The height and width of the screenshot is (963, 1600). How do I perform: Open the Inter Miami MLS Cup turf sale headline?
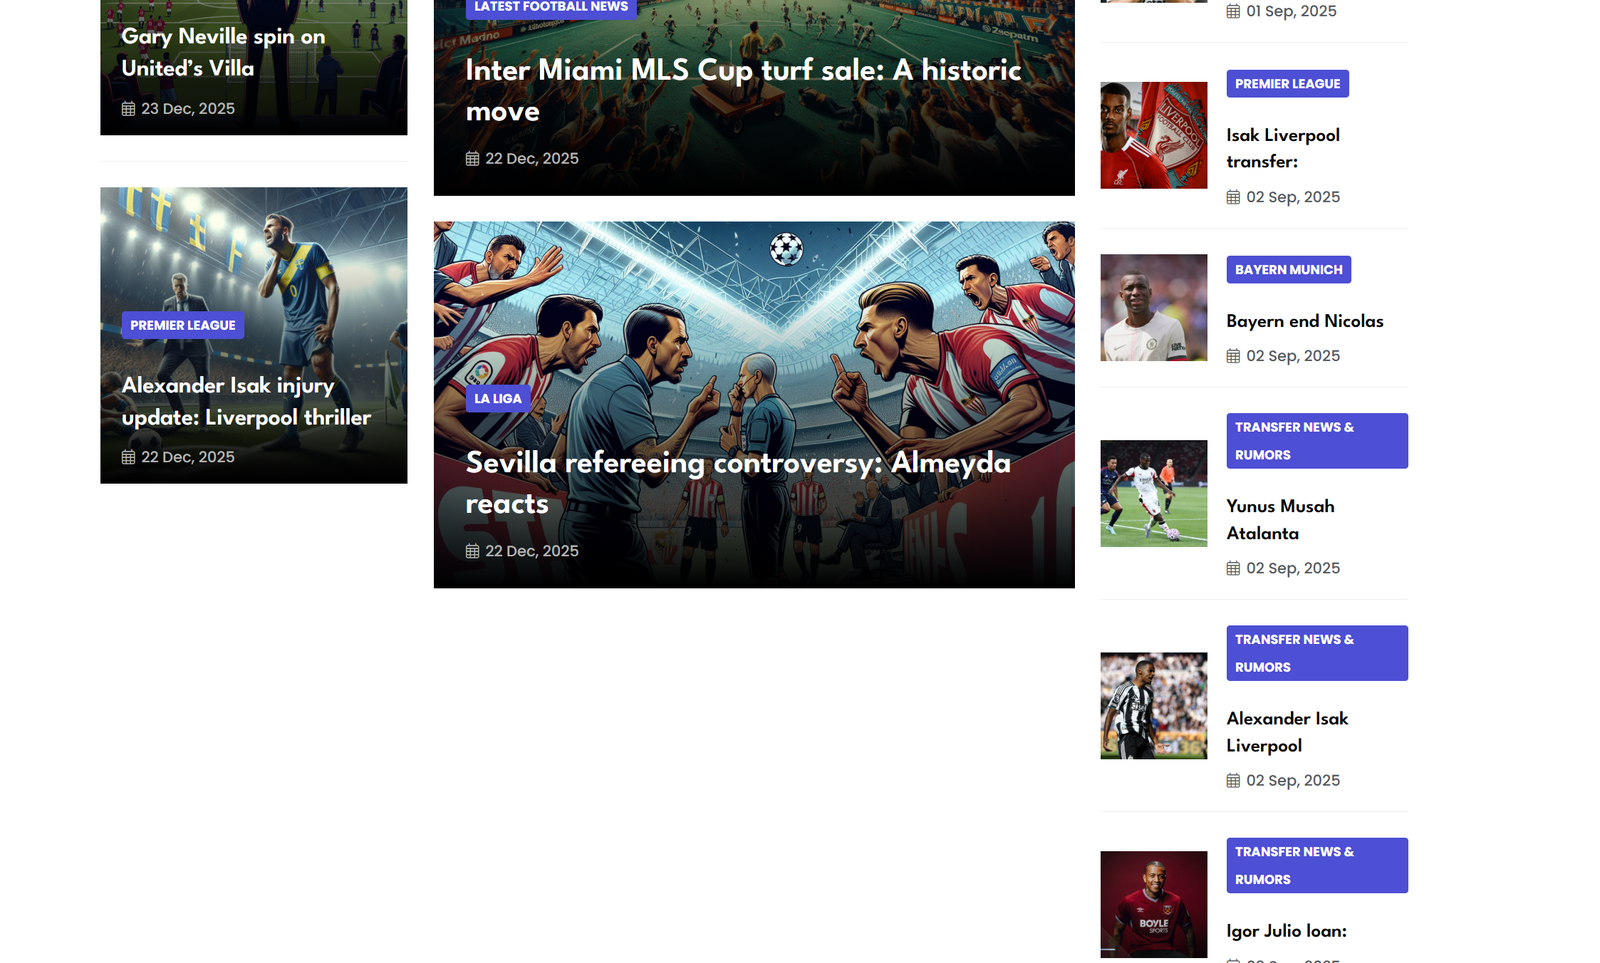click(744, 90)
